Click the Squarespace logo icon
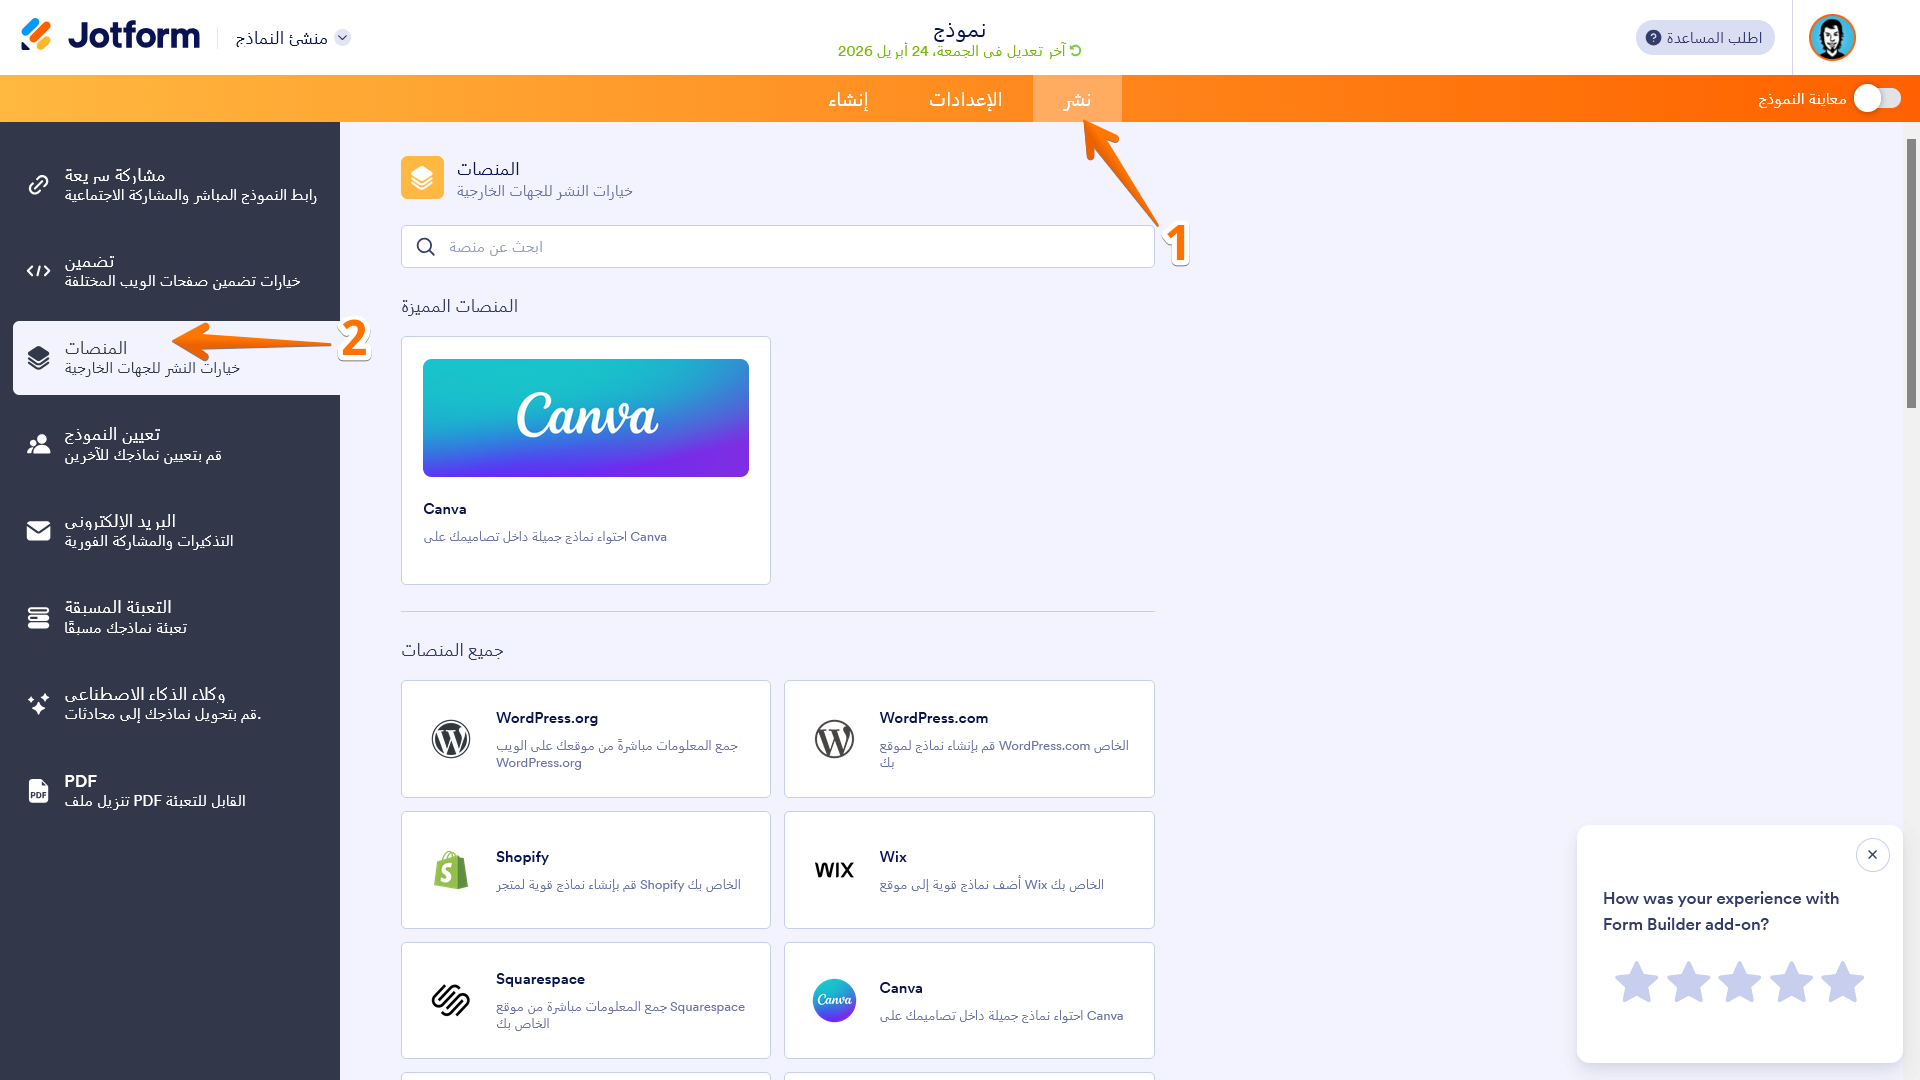The image size is (1920, 1080). coord(451,1000)
